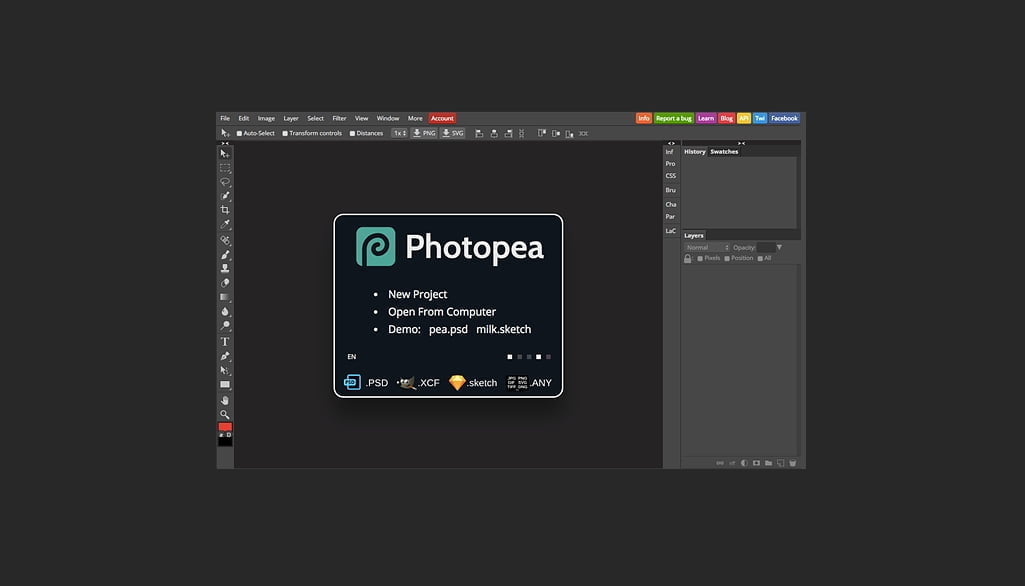
Task: Click the black background color swatch
Action: [225, 442]
